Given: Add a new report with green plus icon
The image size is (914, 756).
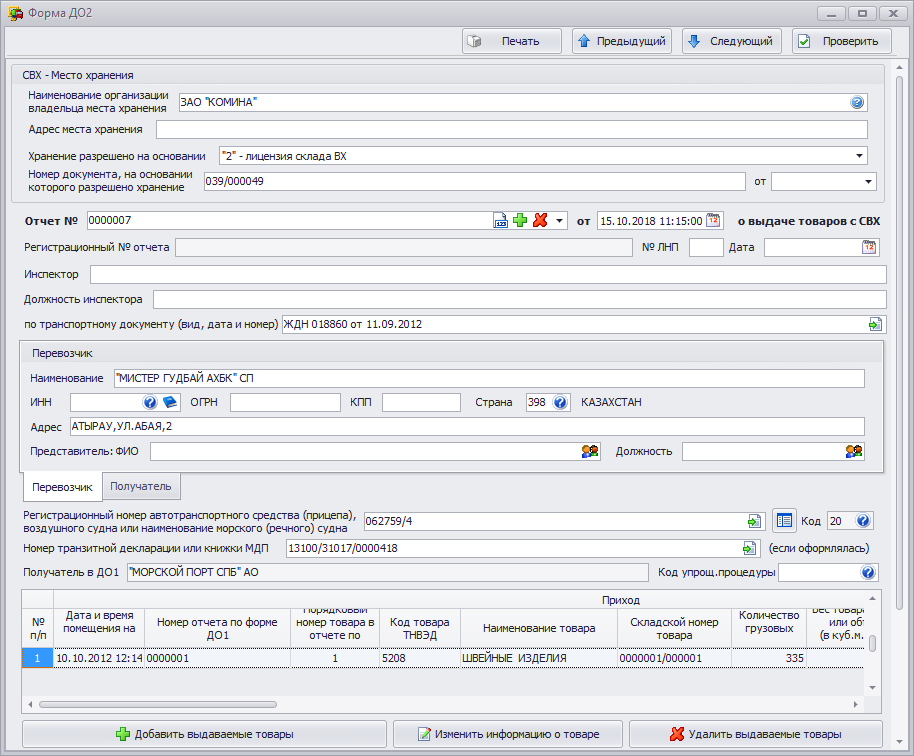Looking at the screenshot, I should tap(520, 220).
